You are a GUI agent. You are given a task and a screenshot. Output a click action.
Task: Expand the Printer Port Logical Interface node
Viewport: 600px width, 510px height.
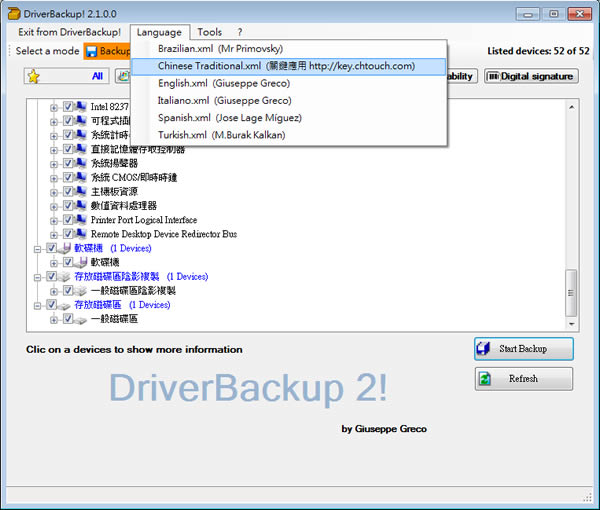[54, 221]
